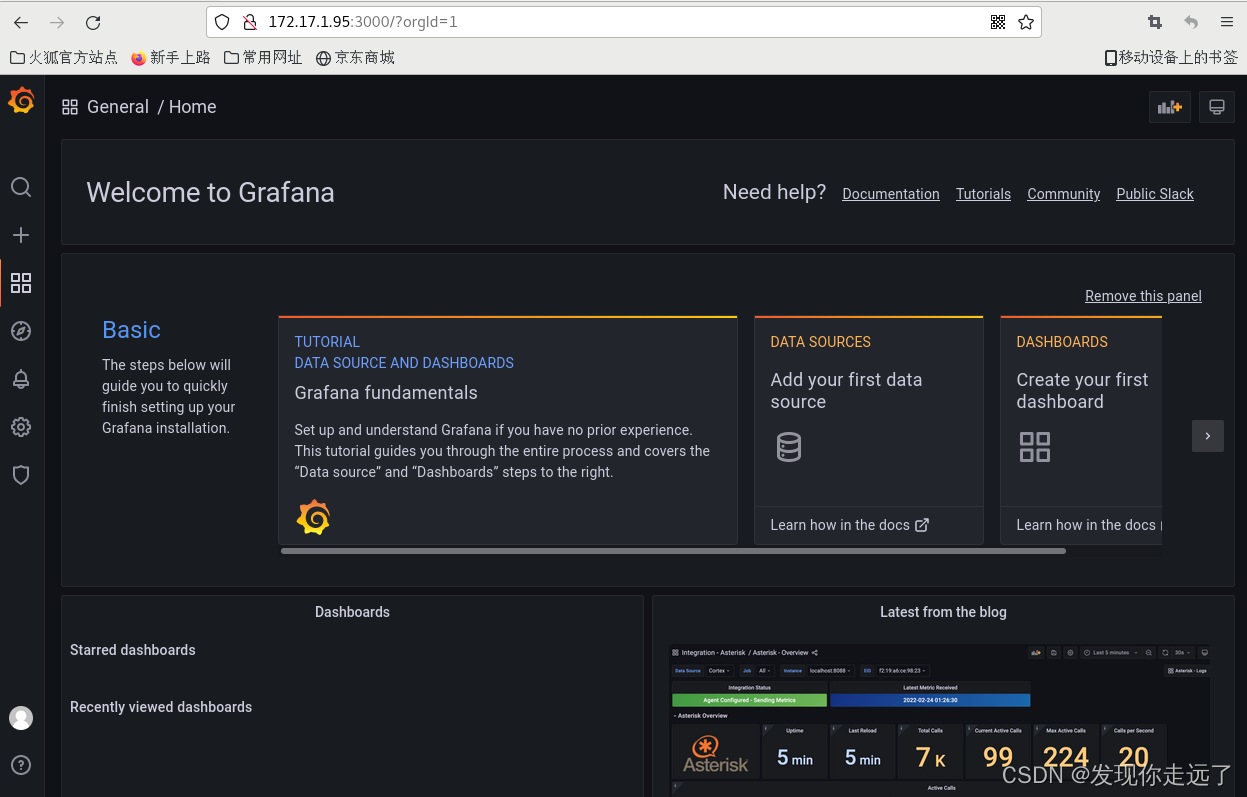
Task: Bookmark this page with the star icon
Action: click(x=1026, y=22)
